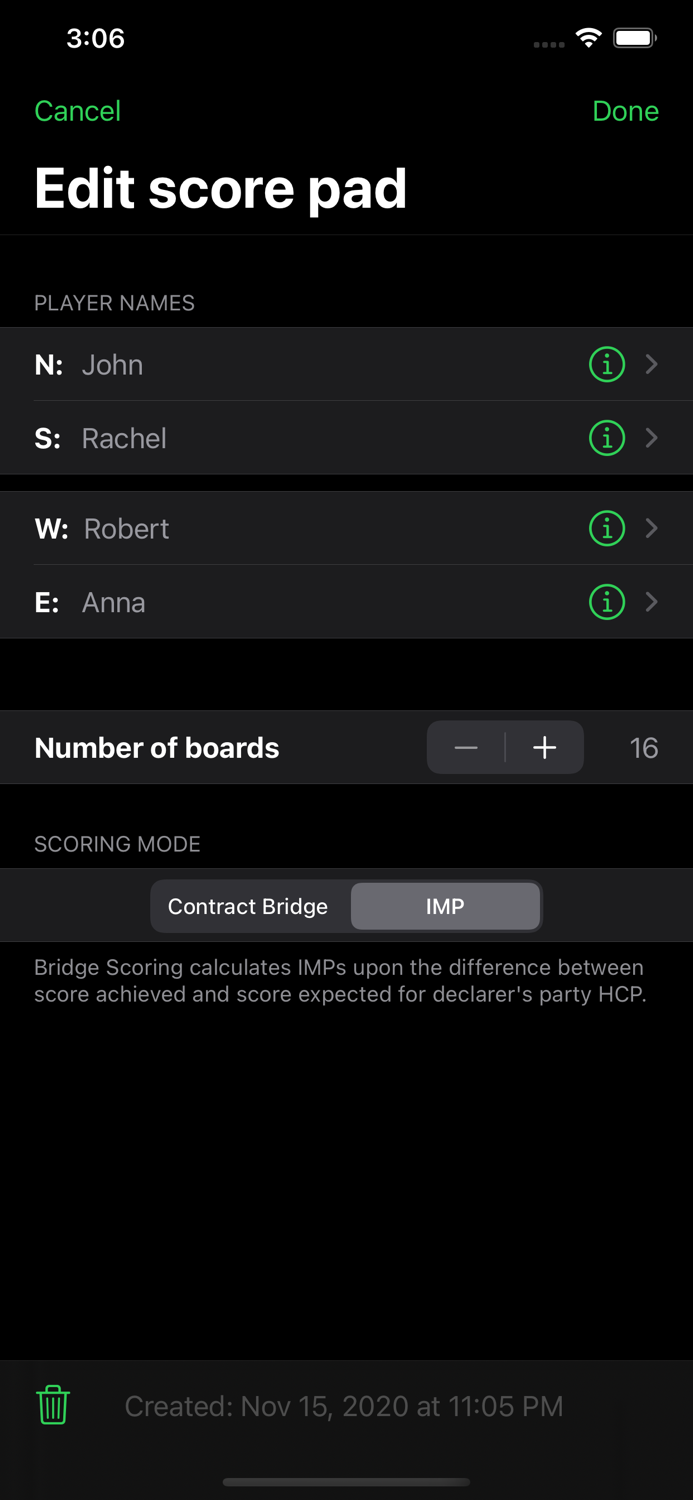Tap Done to save changes
This screenshot has width=693, height=1500.
pyautogui.click(x=625, y=111)
